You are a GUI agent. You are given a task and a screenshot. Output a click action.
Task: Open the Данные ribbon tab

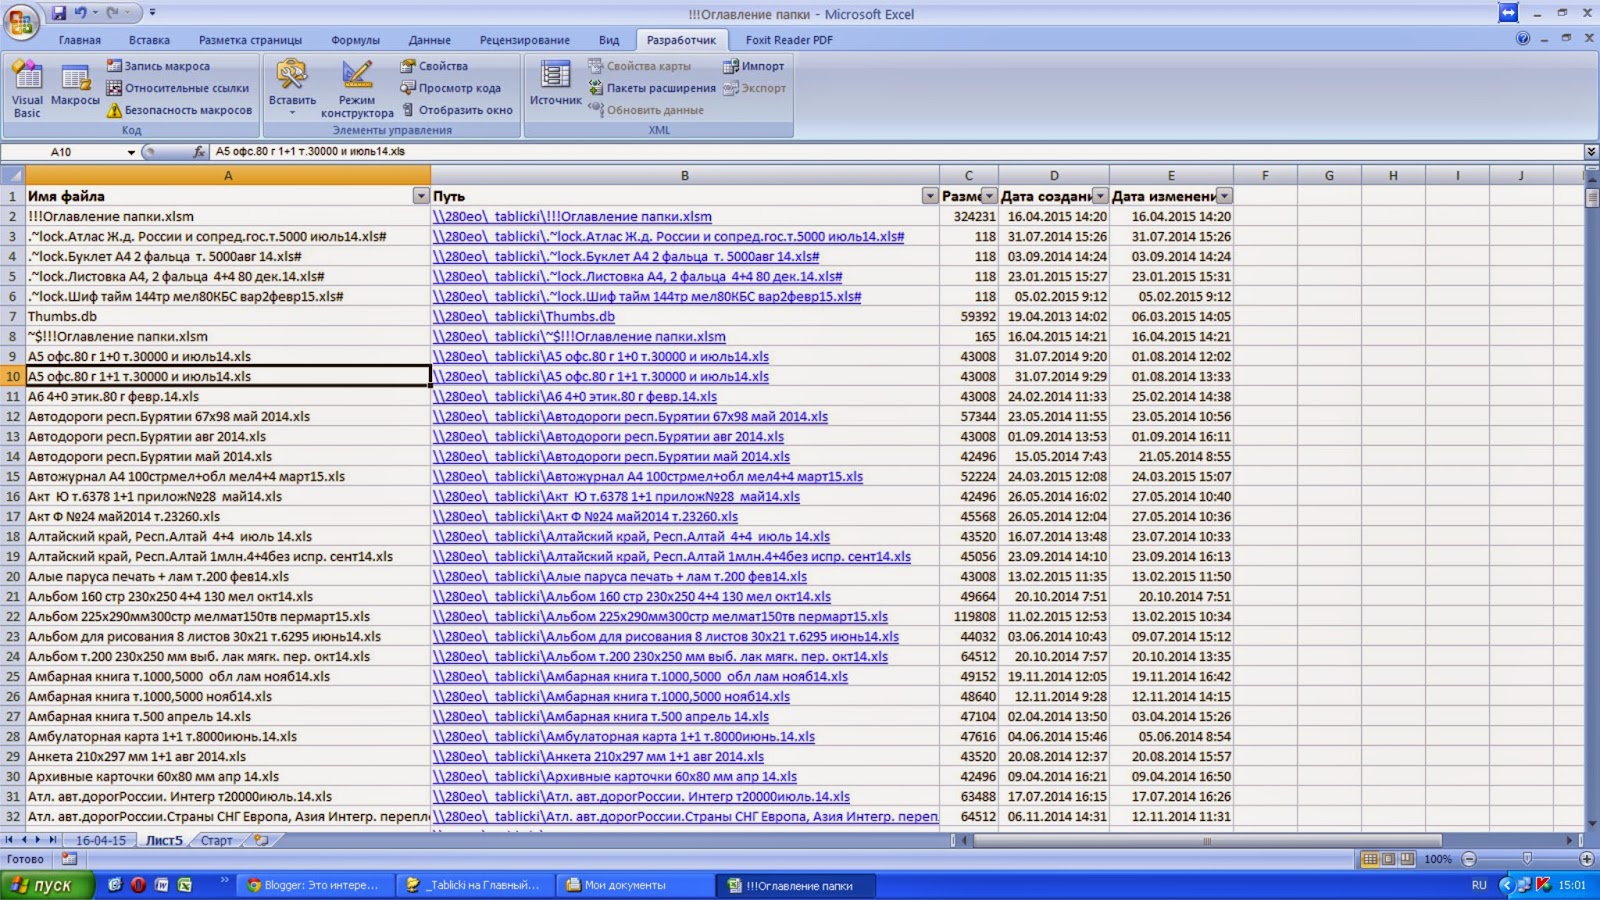click(x=430, y=40)
